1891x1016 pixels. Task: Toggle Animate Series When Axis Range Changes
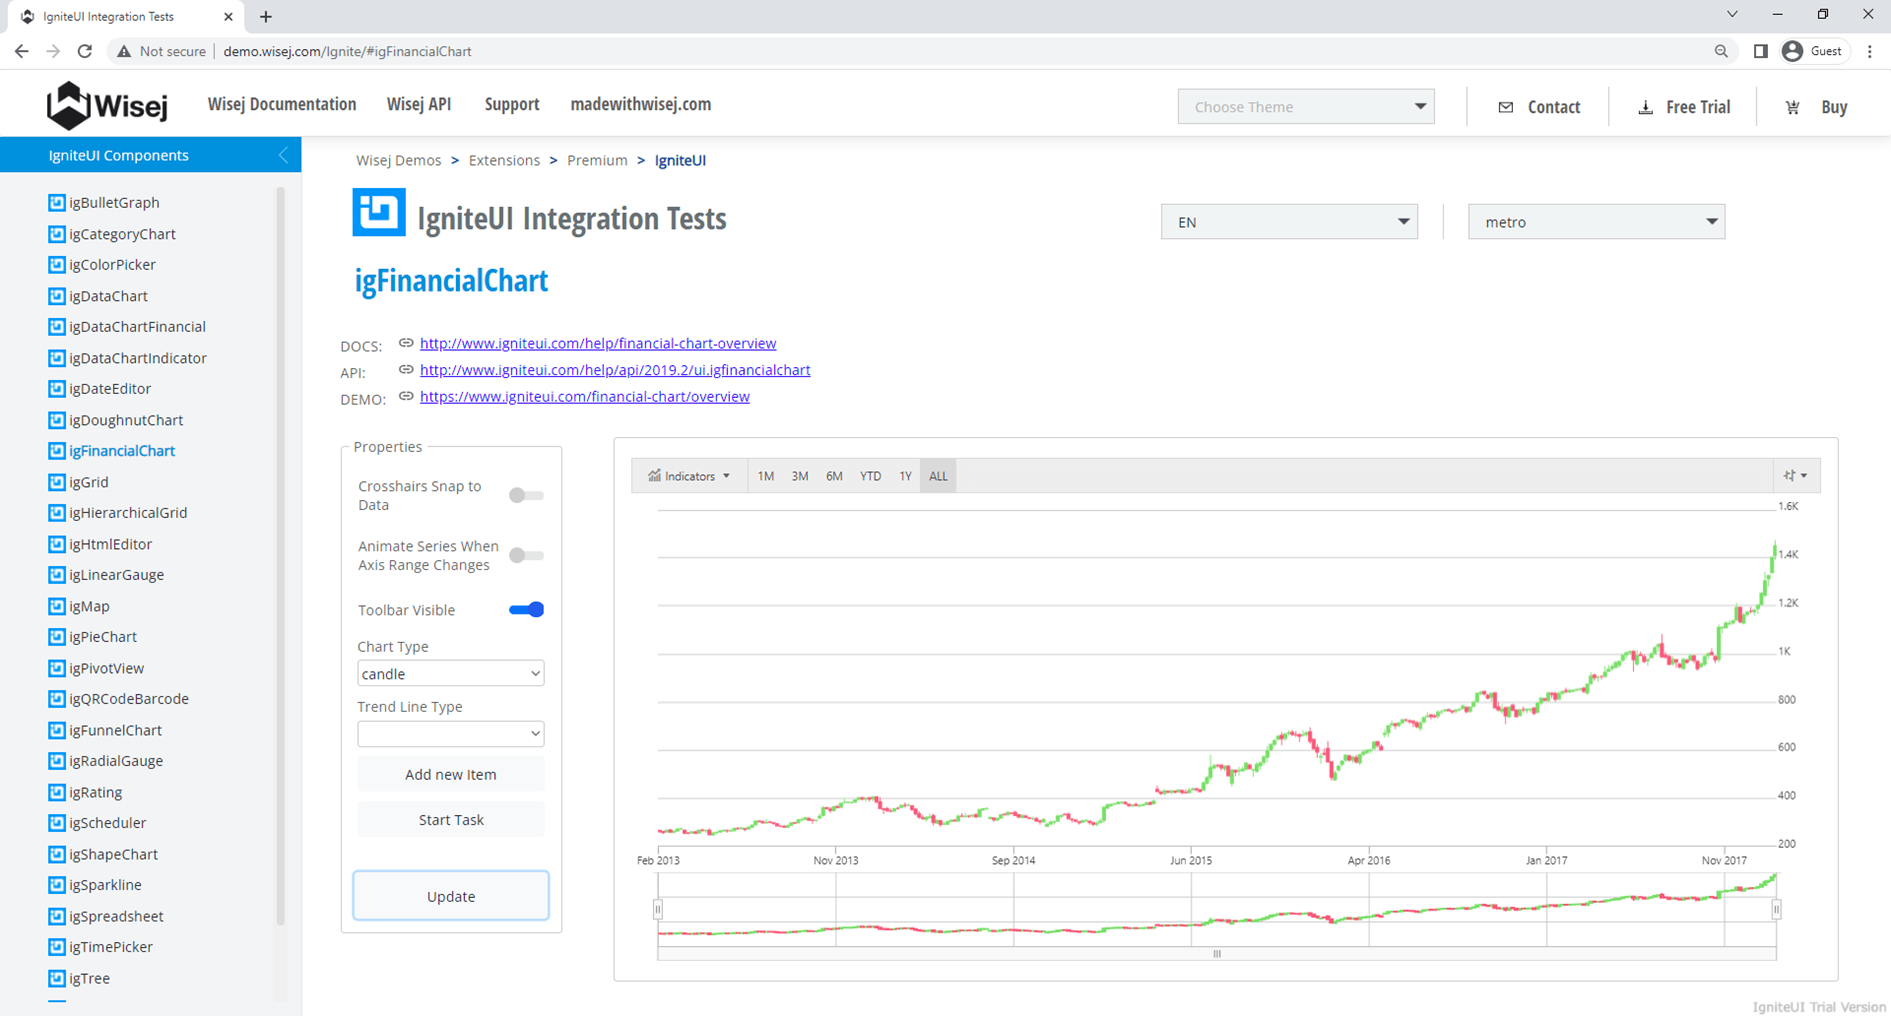[525, 555]
